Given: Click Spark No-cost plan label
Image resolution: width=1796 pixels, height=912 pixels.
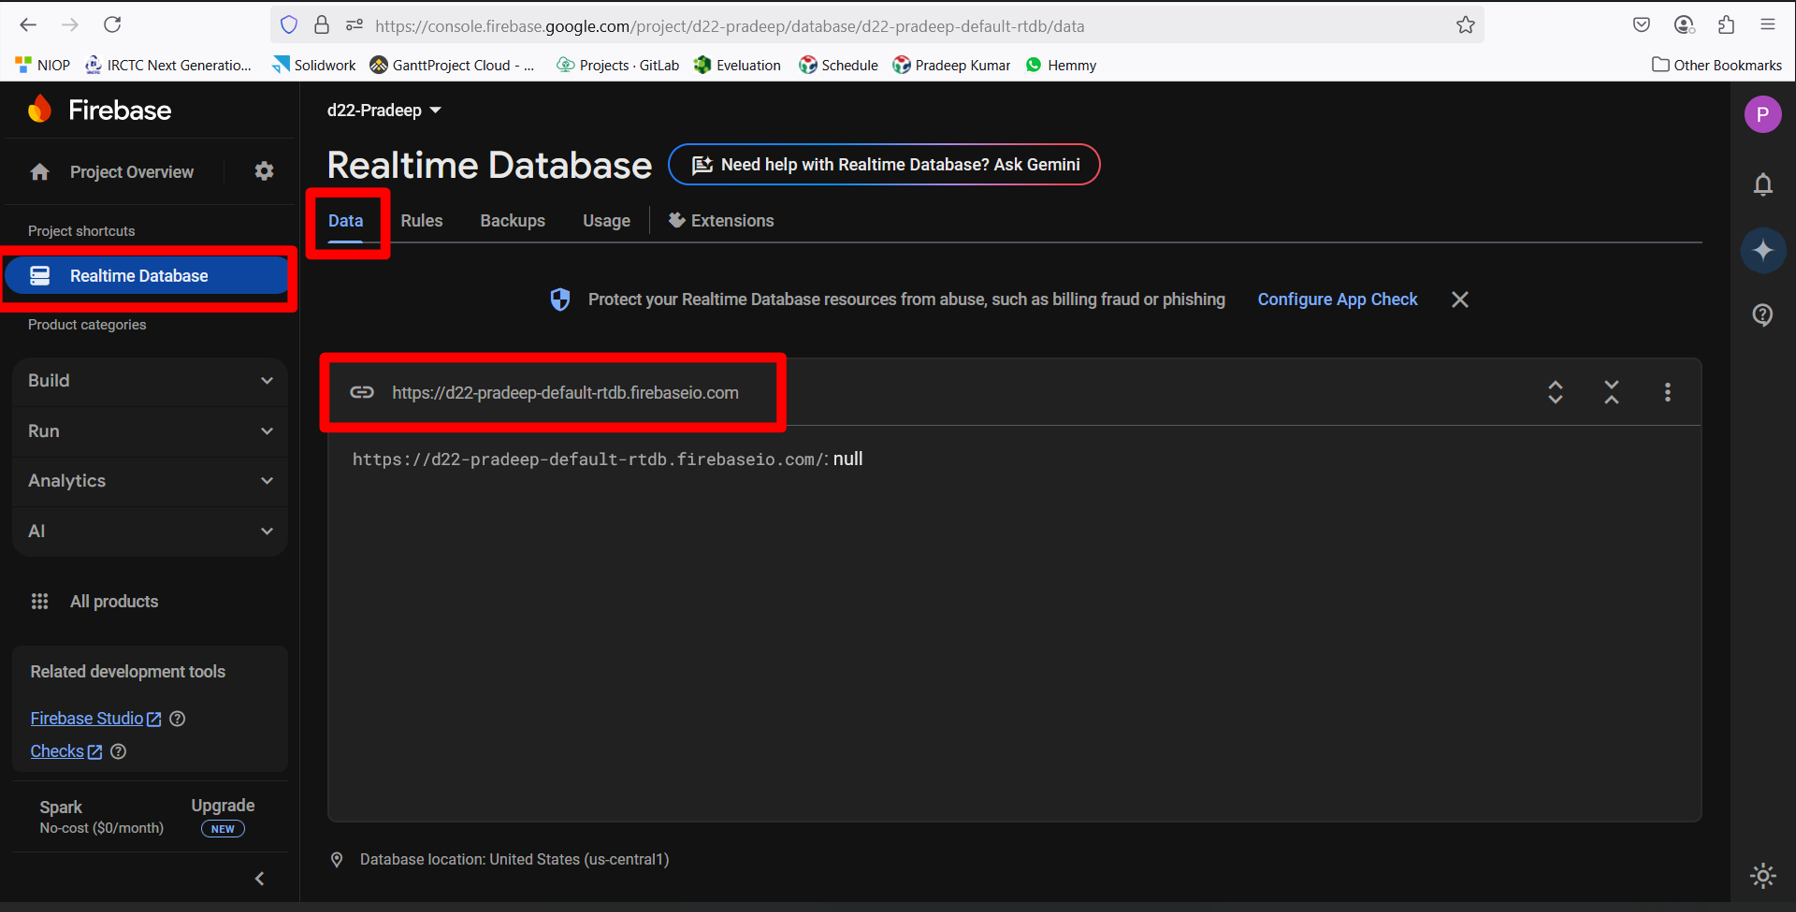Looking at the screenshot, I should click(x=101, y=817).
